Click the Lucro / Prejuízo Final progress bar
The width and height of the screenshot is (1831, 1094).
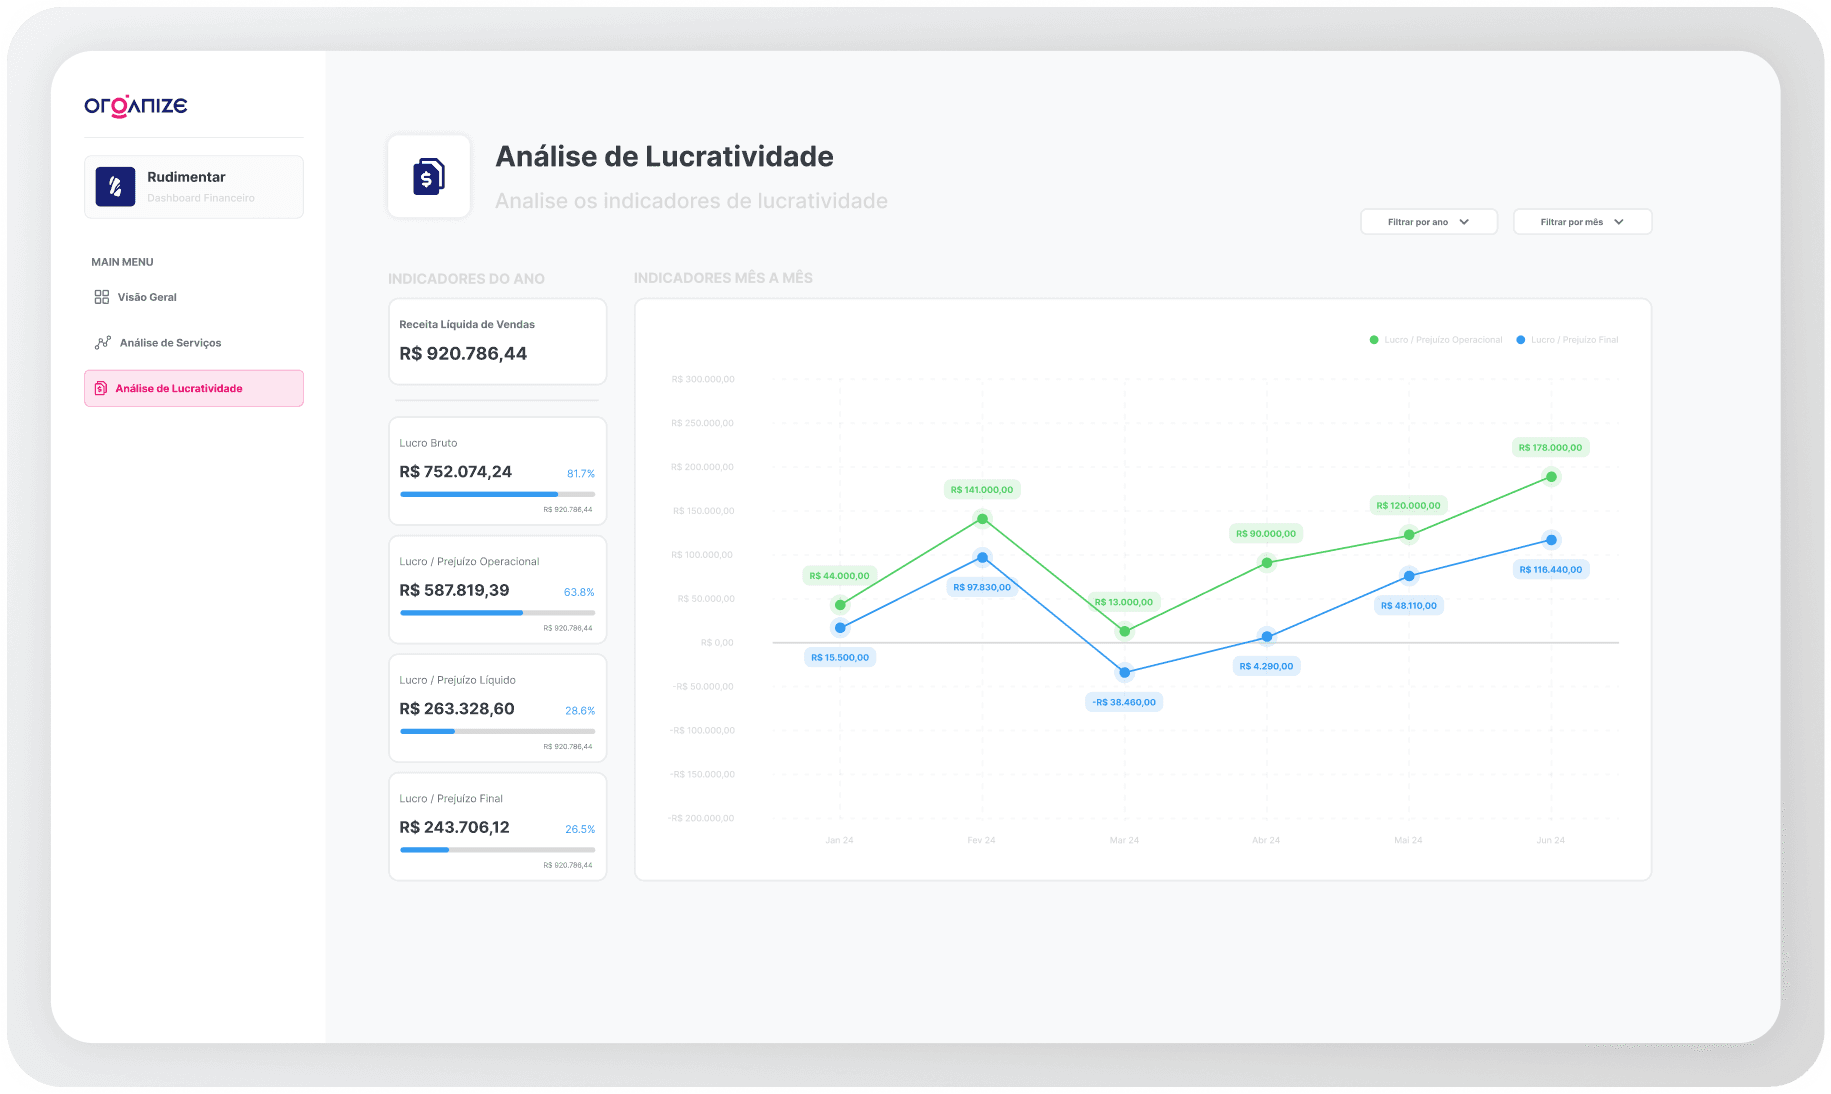[497, 850]
